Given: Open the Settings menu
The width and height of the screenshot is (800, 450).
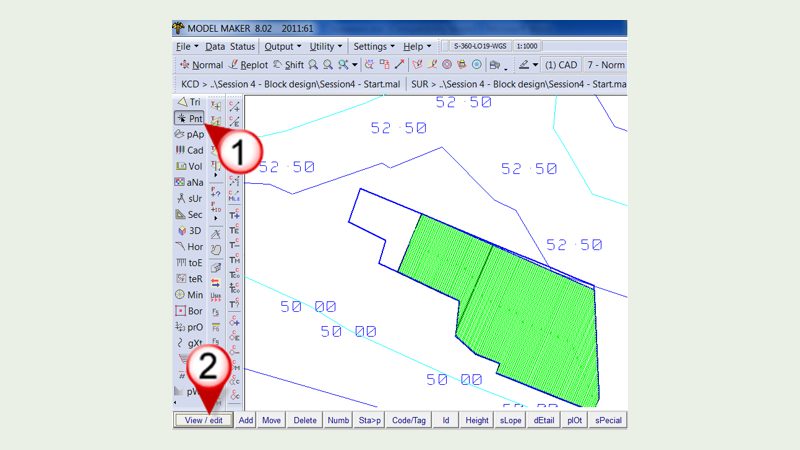Looking at the screenshot, I should coord(374,46).
